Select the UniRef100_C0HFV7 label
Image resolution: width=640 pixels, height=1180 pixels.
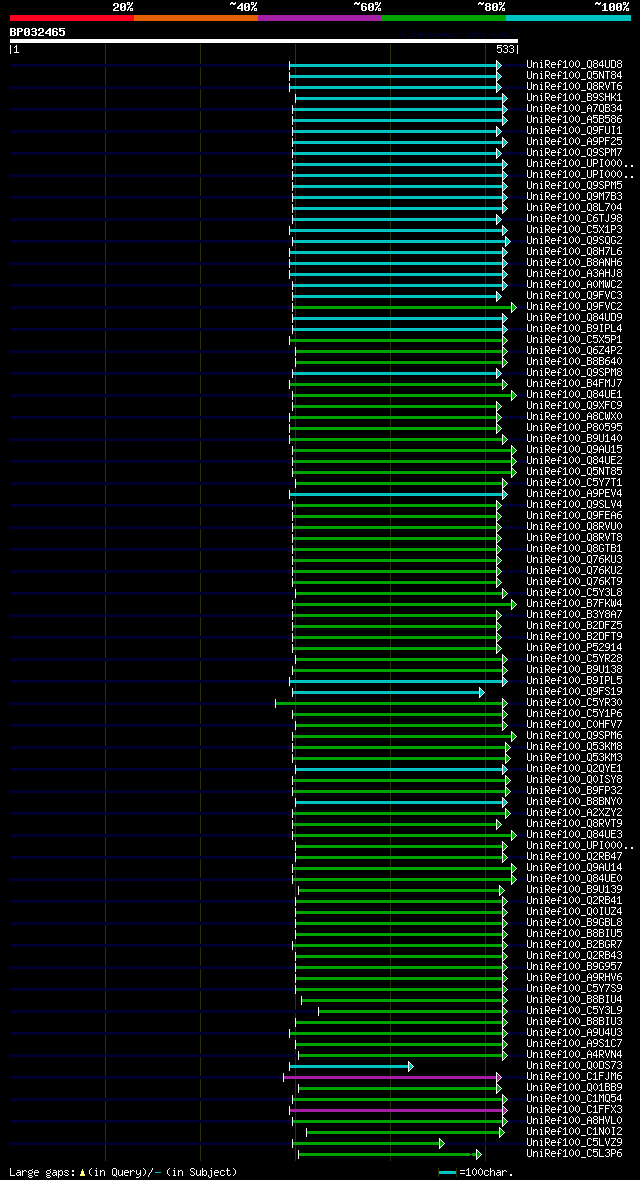pos(574,724)
